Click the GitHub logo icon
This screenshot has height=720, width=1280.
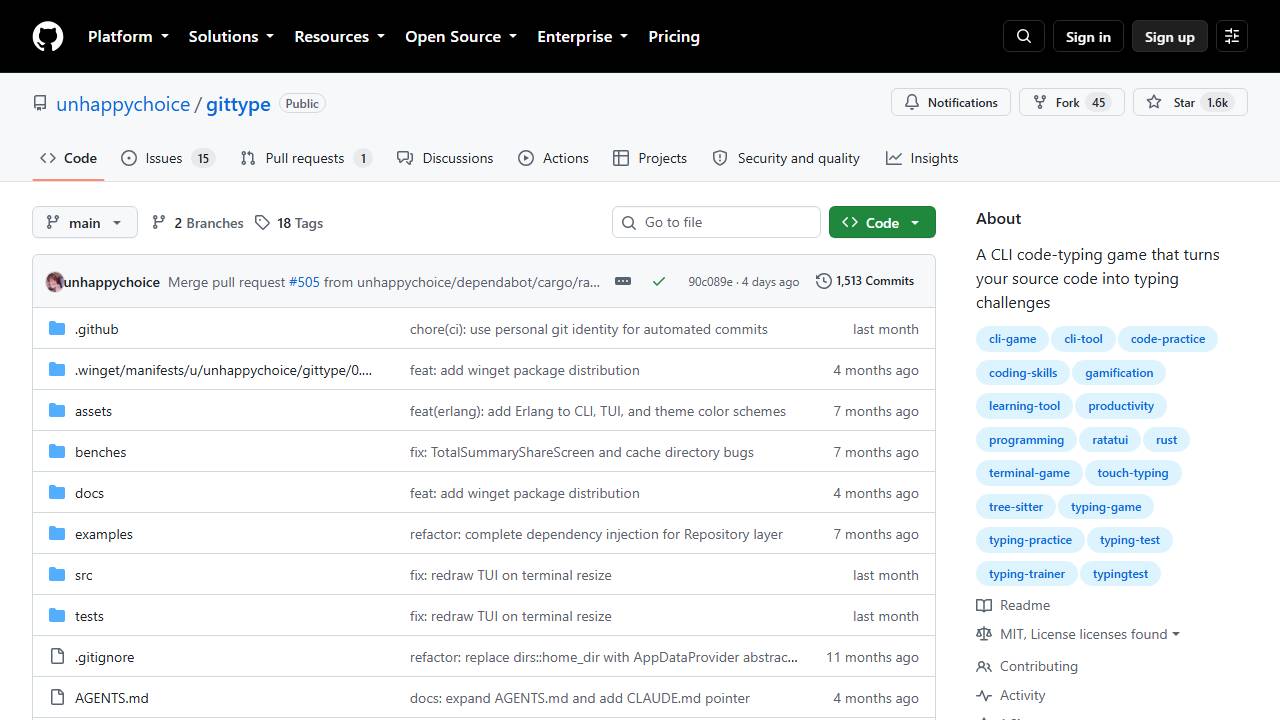tap(48, 36)
